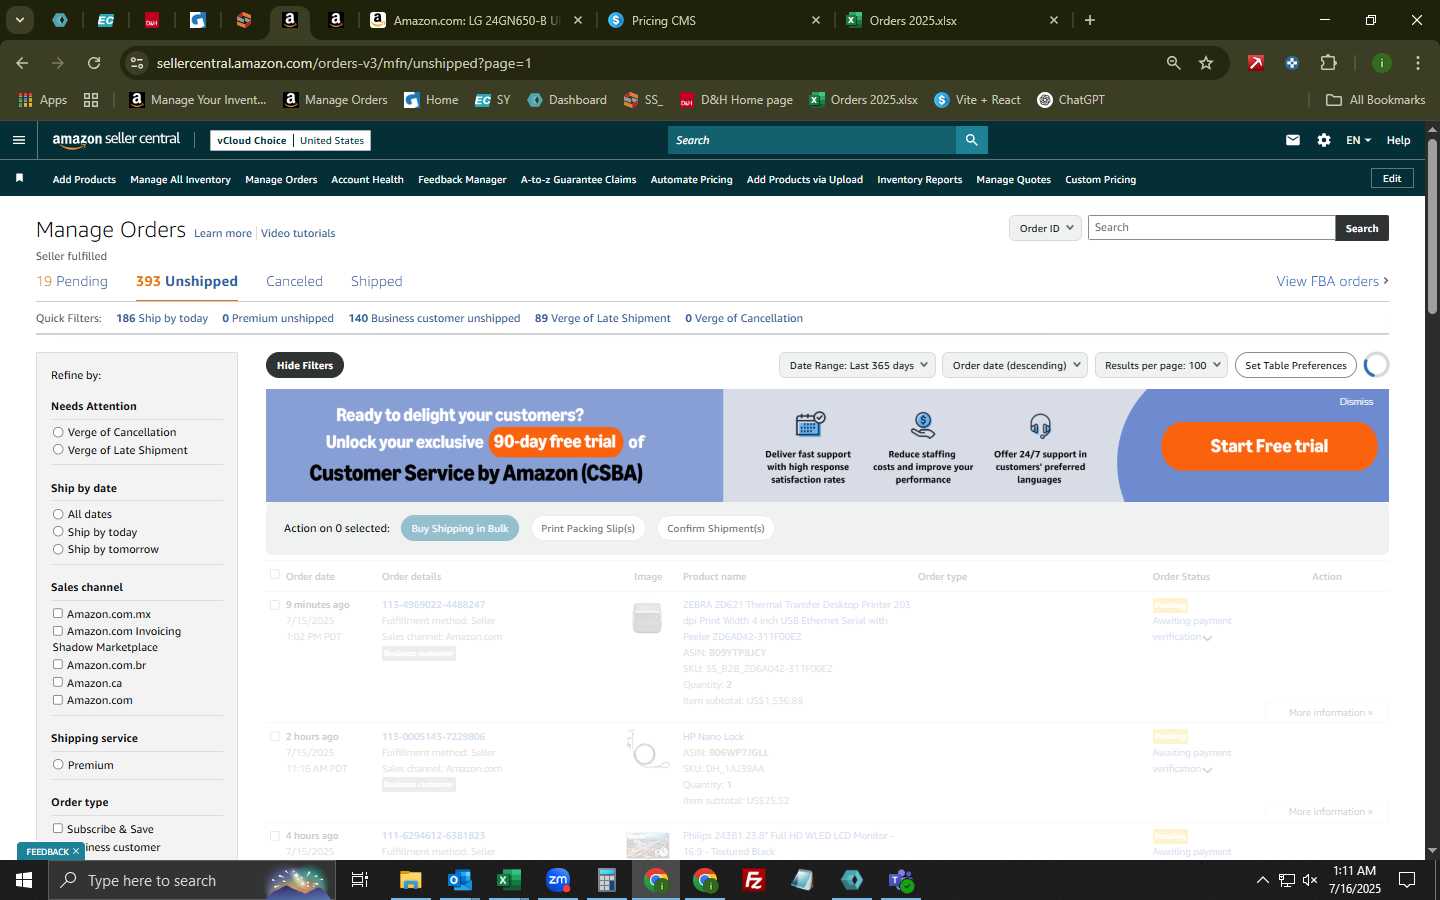The image size is (1440, 900).
Task: Open the D&H Home page bookmark
Action: click(736, 100)
